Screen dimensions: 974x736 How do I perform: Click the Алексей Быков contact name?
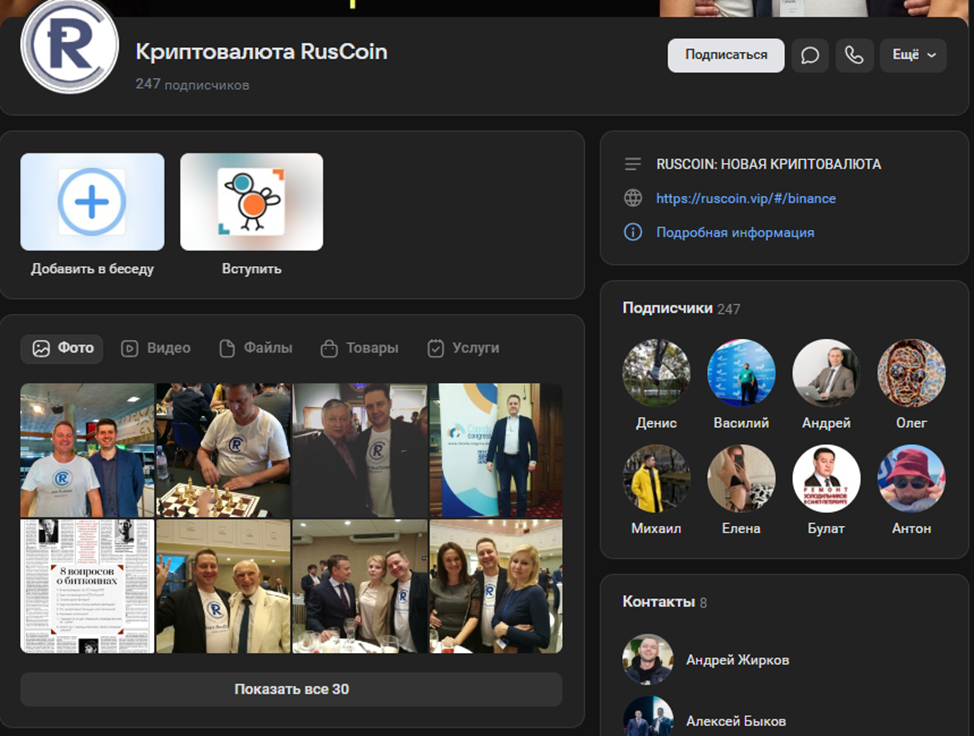736,722
